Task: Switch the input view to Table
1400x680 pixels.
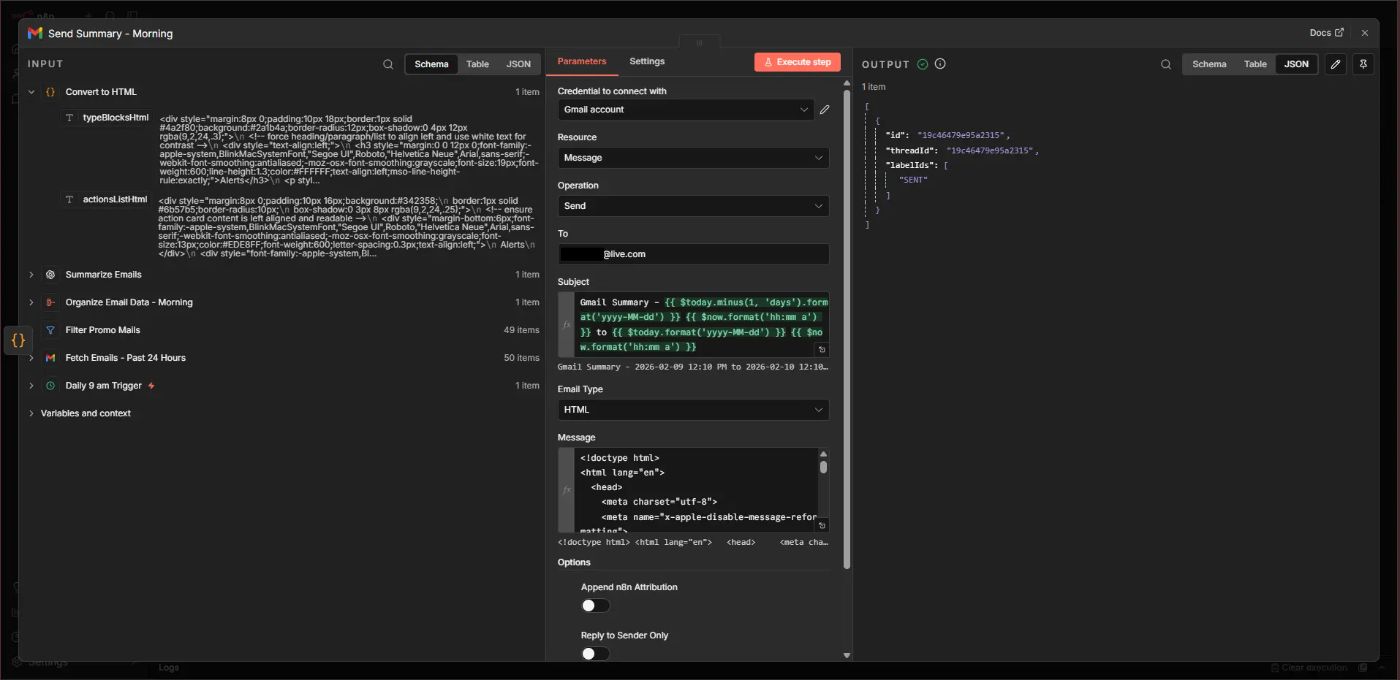Action: click(x=477, y=64)
